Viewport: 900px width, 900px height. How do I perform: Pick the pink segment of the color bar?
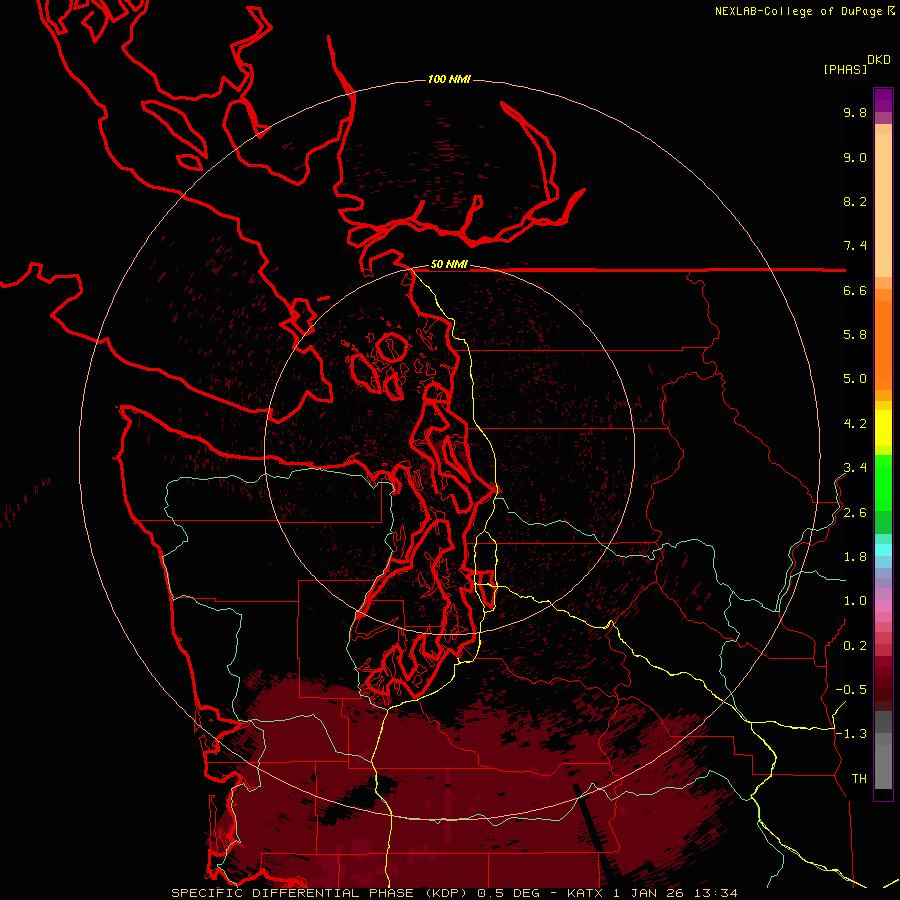[x=883, y=606]
